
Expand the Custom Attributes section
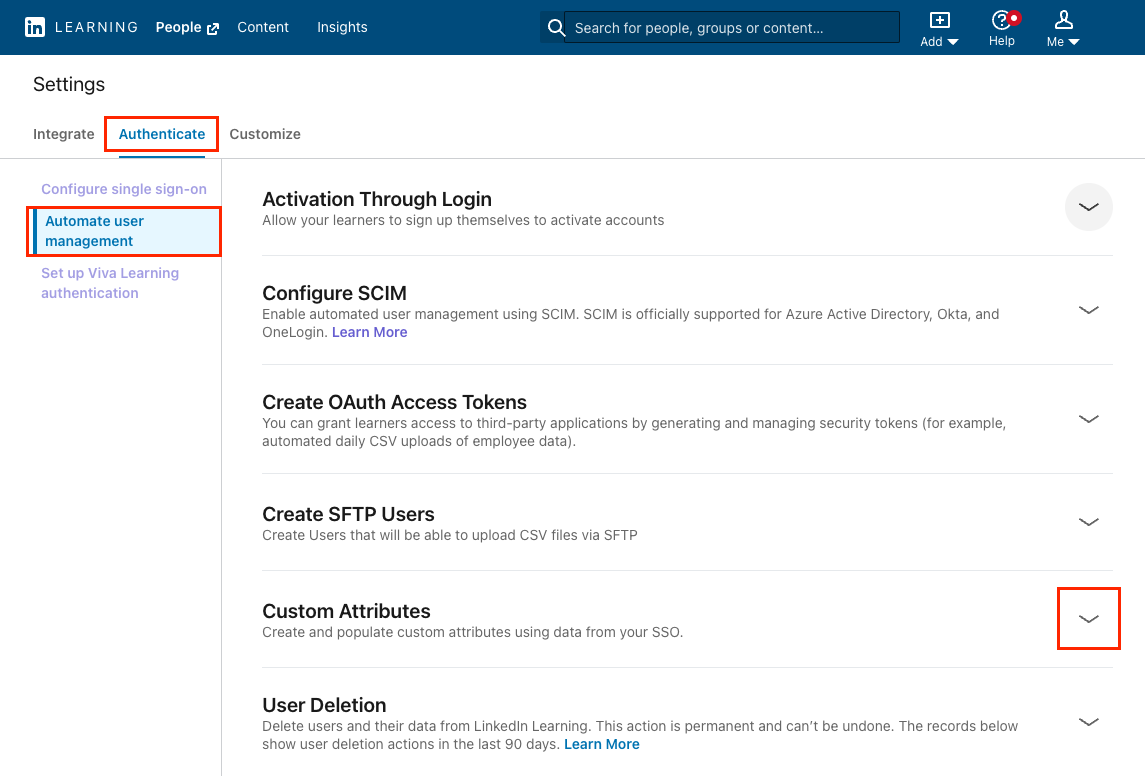click(x=1088, y=618)
